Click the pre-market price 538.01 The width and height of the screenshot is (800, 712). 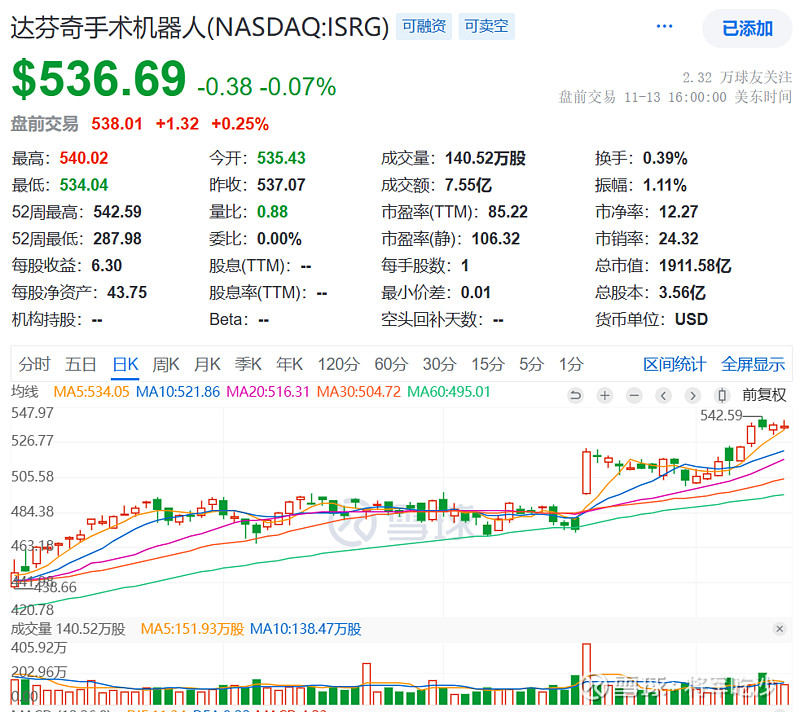[x=117, y=124]
